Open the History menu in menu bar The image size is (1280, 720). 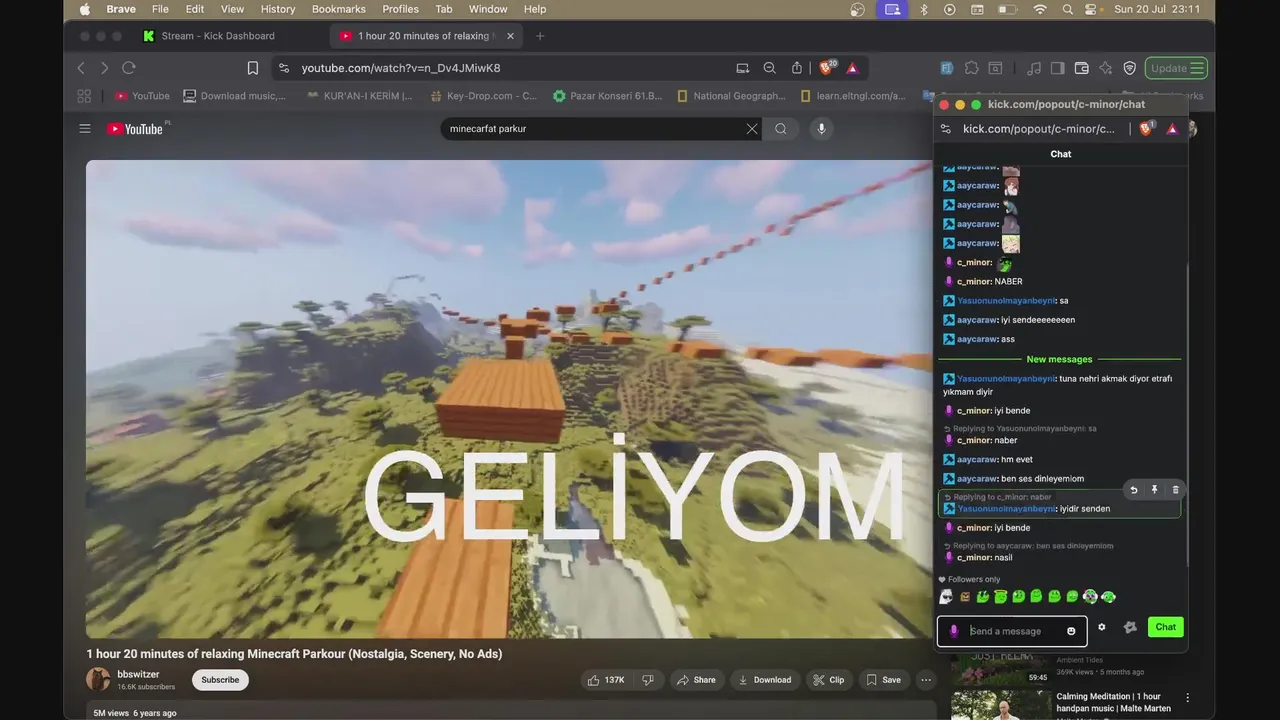pyautogui.click(x=278, y=9)
